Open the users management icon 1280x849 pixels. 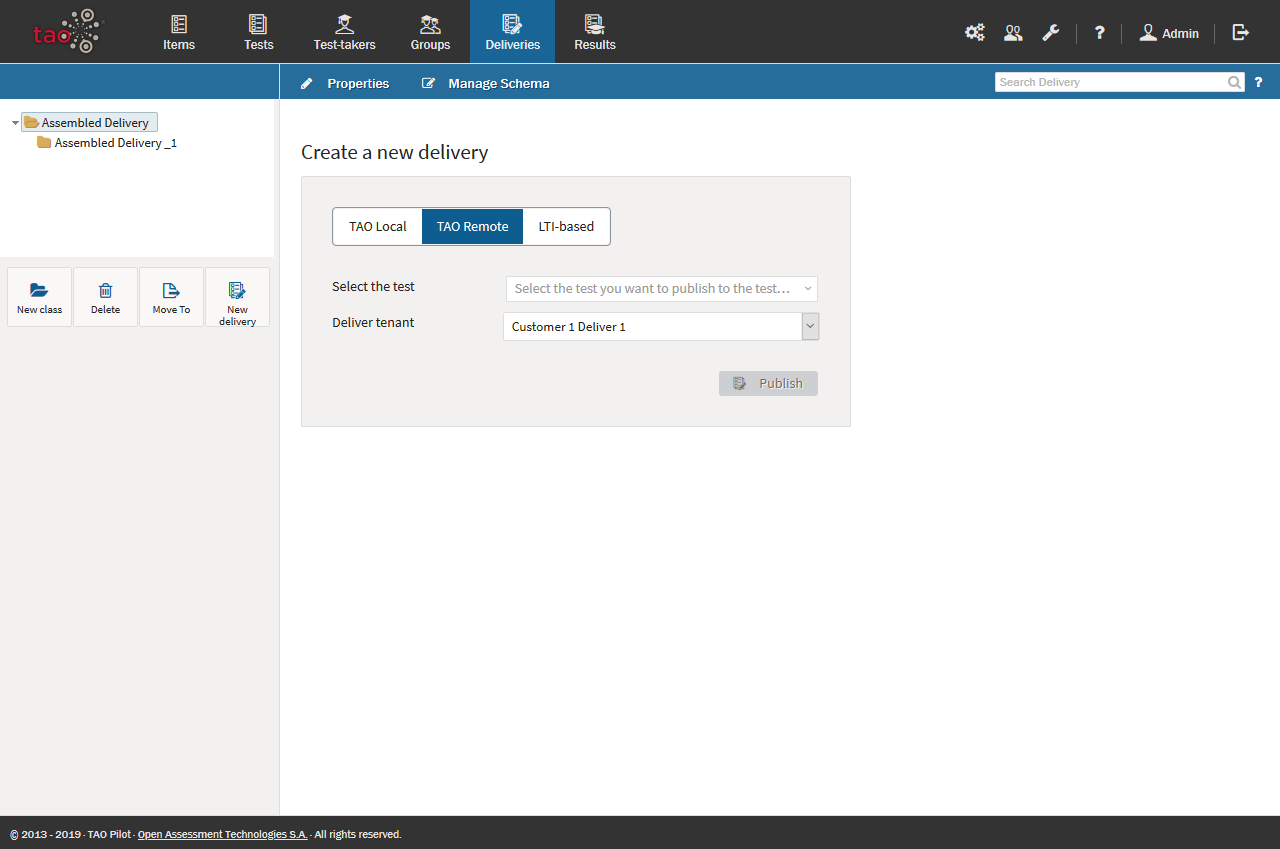coord(1013,33)
